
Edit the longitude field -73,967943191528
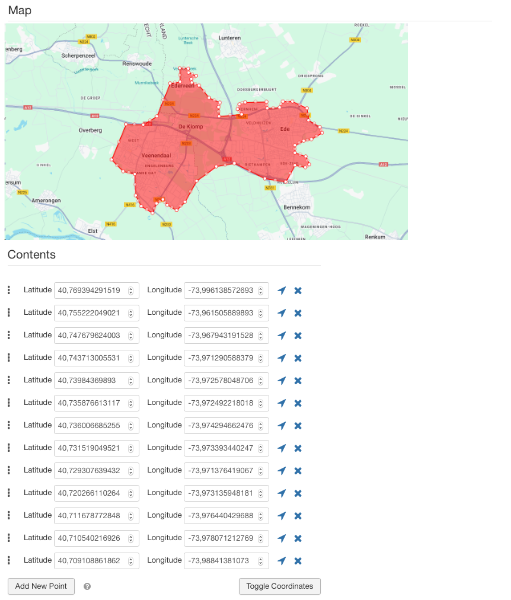pyautogui.click(x=226, y=336)
